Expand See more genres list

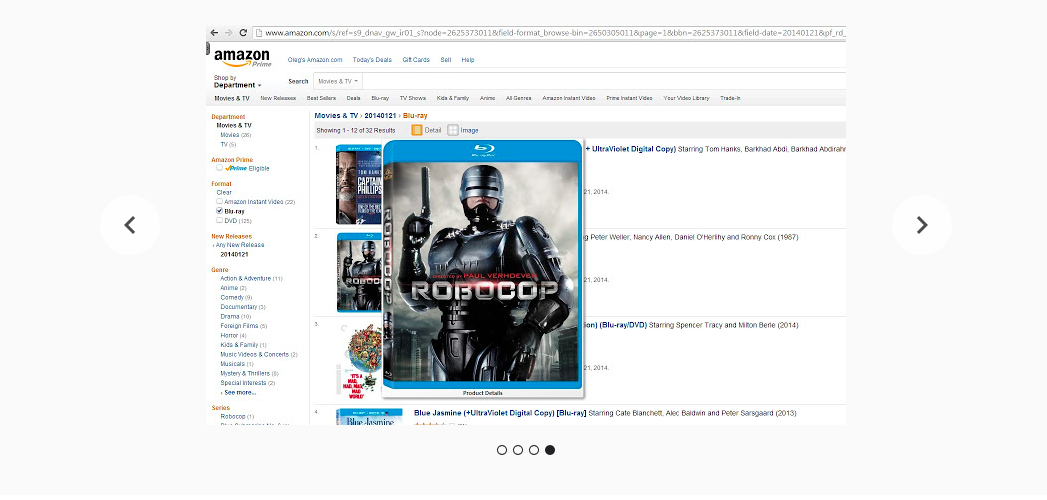[239, 392]
